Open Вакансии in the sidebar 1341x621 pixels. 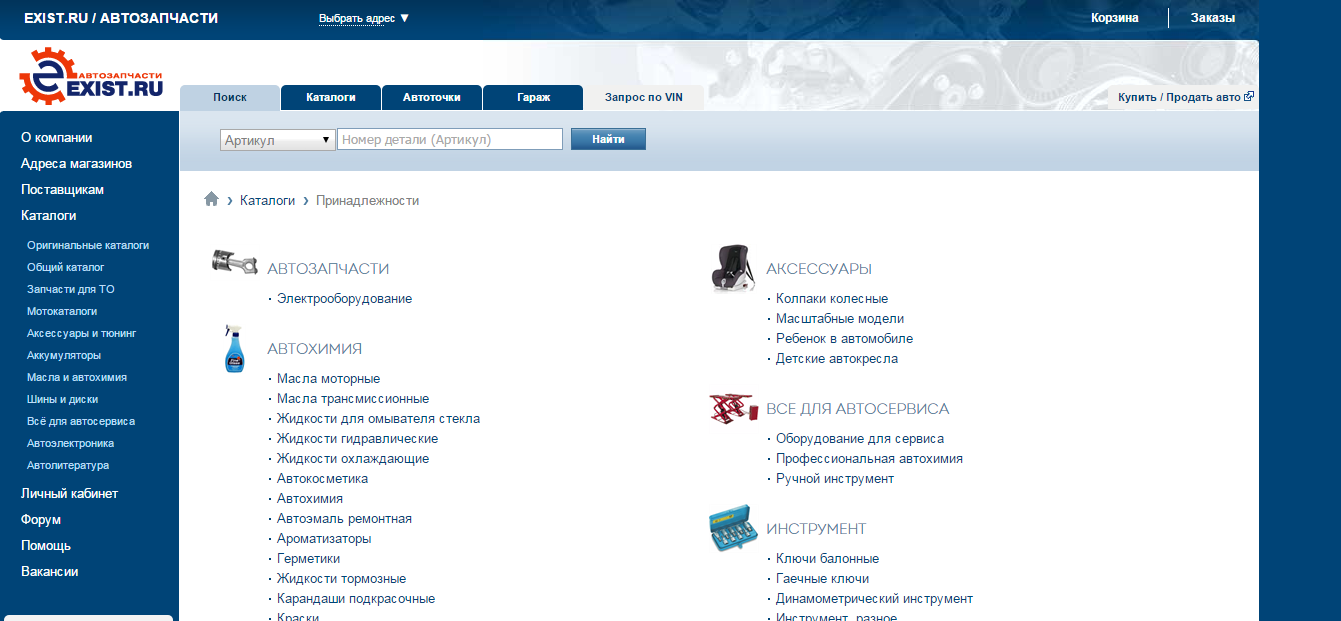coord(50,571)
